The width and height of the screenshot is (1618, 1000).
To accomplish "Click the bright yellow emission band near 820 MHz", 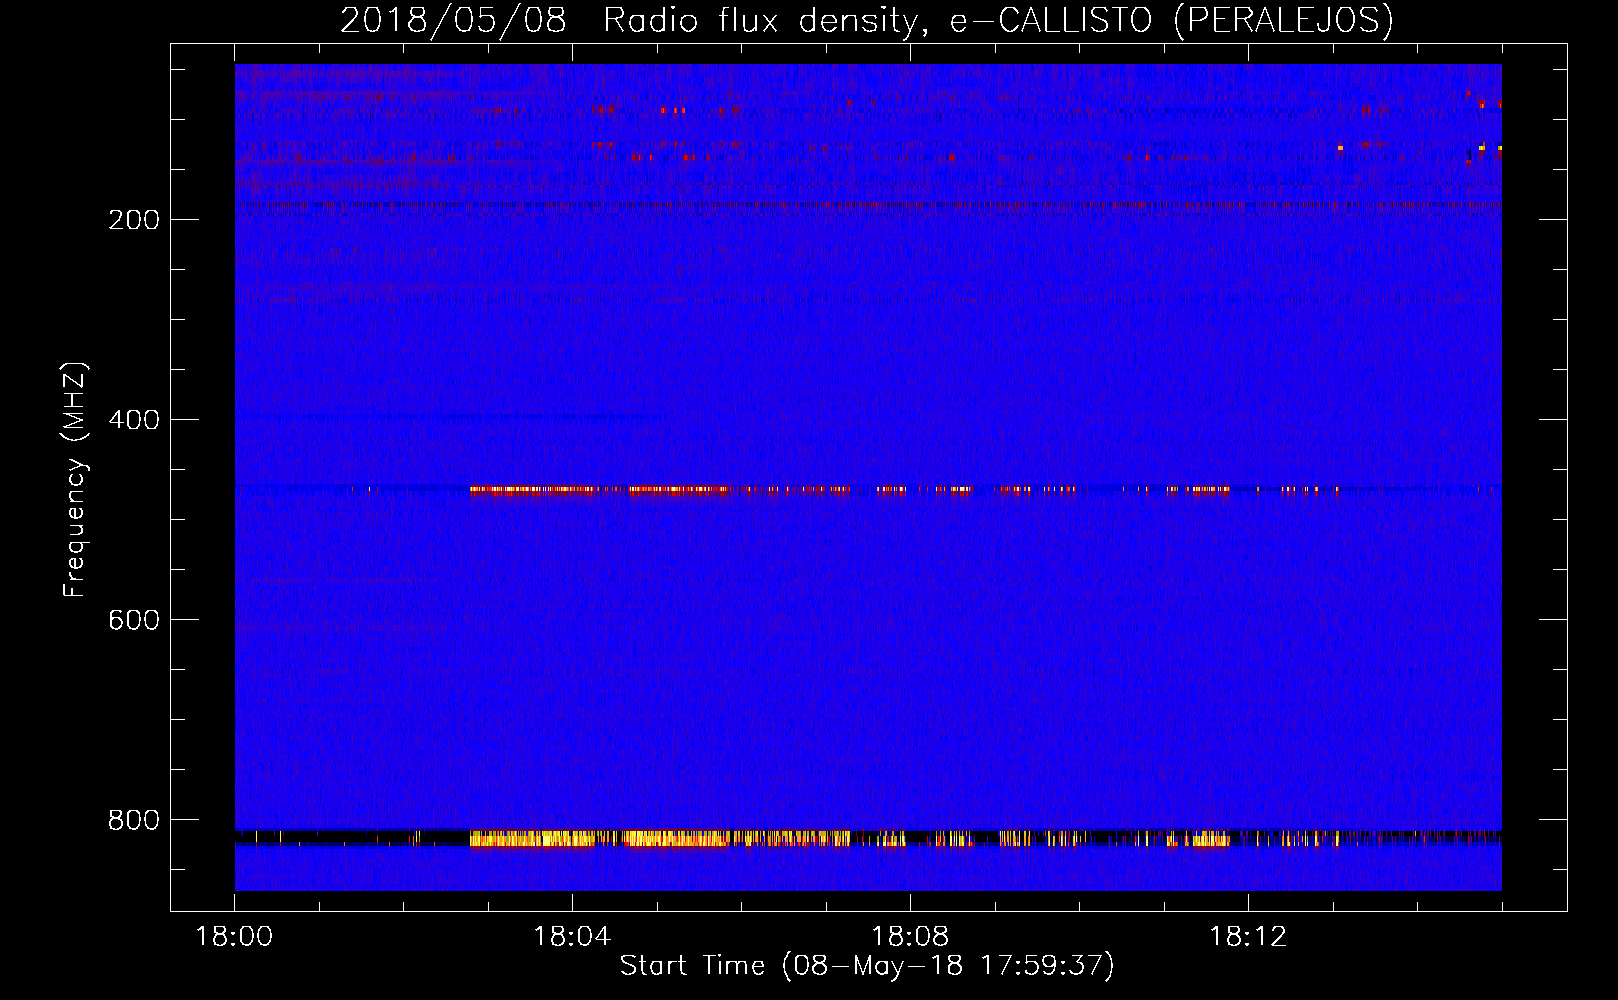I will coord(660,839).
